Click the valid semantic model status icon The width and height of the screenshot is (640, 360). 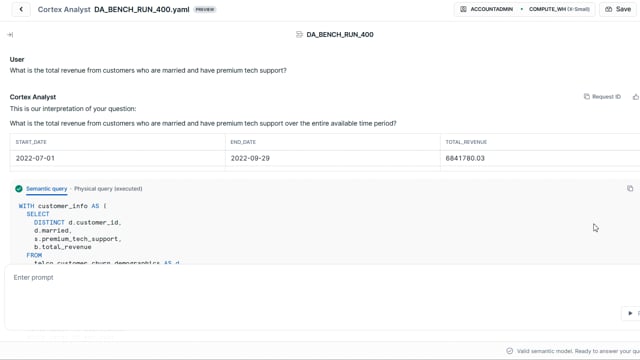pos(509,351)
